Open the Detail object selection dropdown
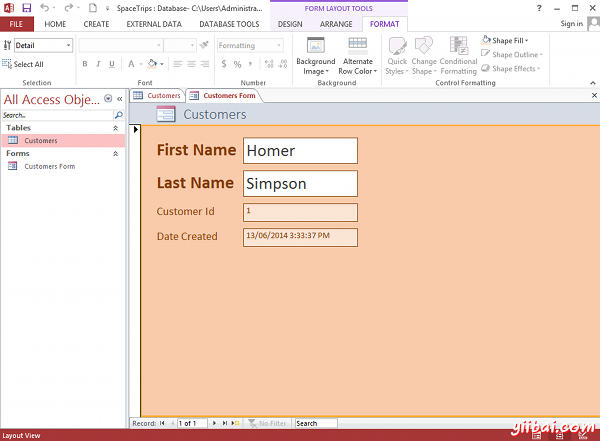Screen dimensions: 600x441 (x=68, y=45)
